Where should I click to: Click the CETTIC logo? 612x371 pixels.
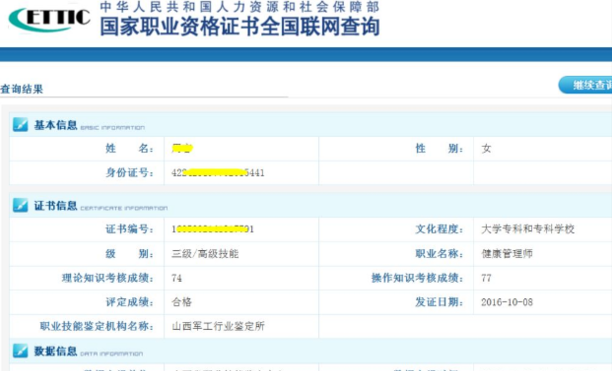pos(50,18)
